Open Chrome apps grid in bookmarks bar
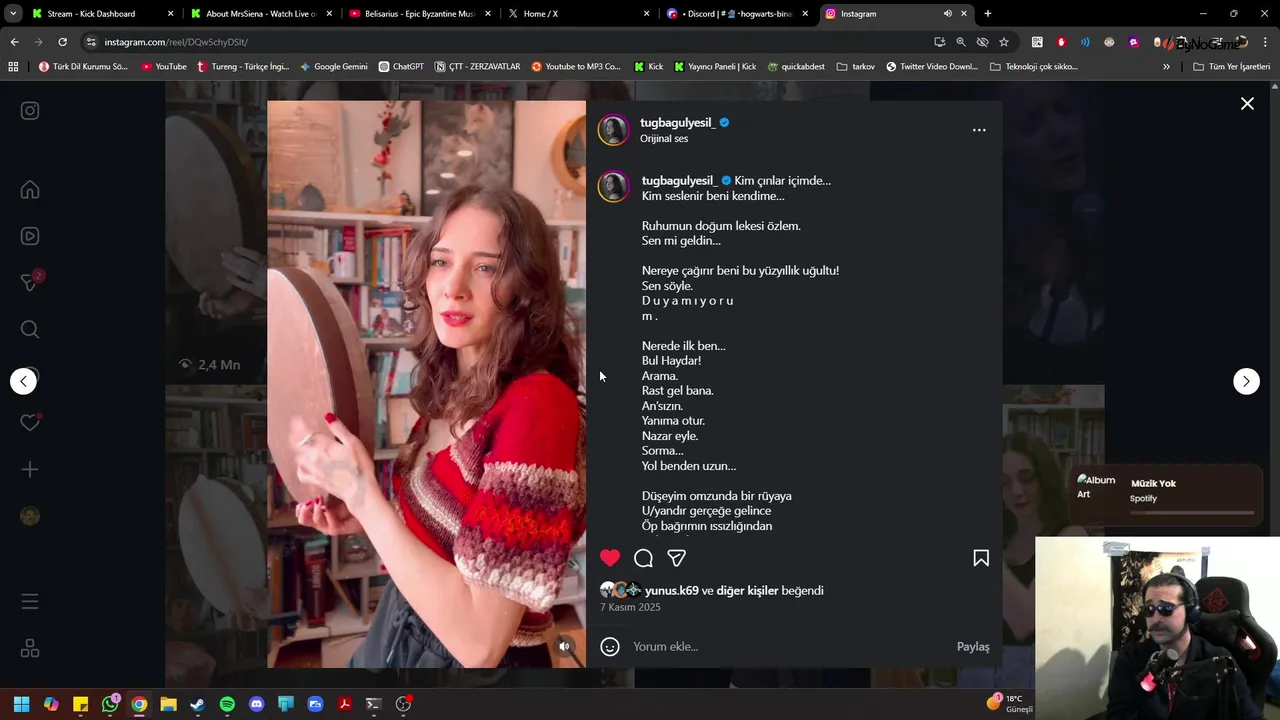This screenshot has width=1280, height=720. pos(13,67)
